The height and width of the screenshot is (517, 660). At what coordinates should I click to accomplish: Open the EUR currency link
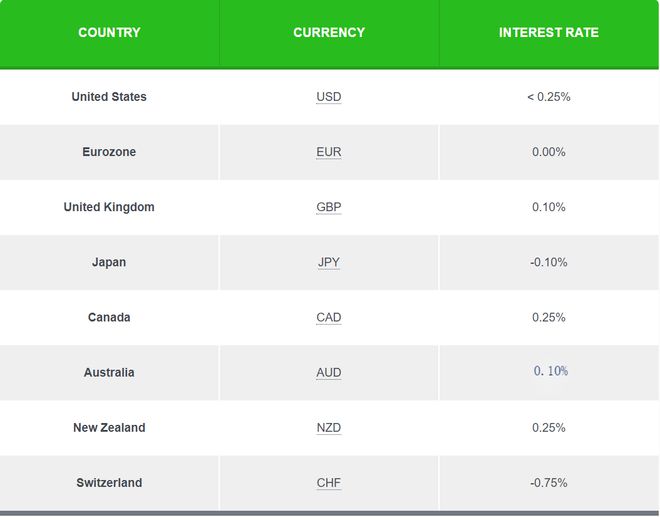click(x=329, y=152)
